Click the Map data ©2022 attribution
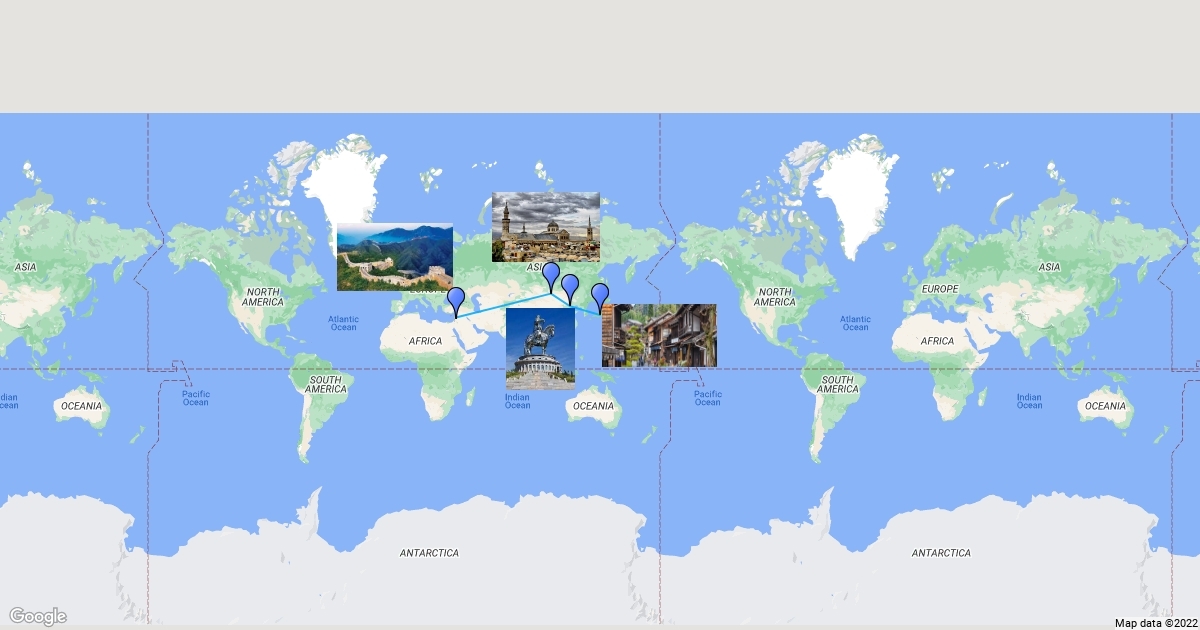This screenshot has height=630, width=1200. tap(1154, 623)
